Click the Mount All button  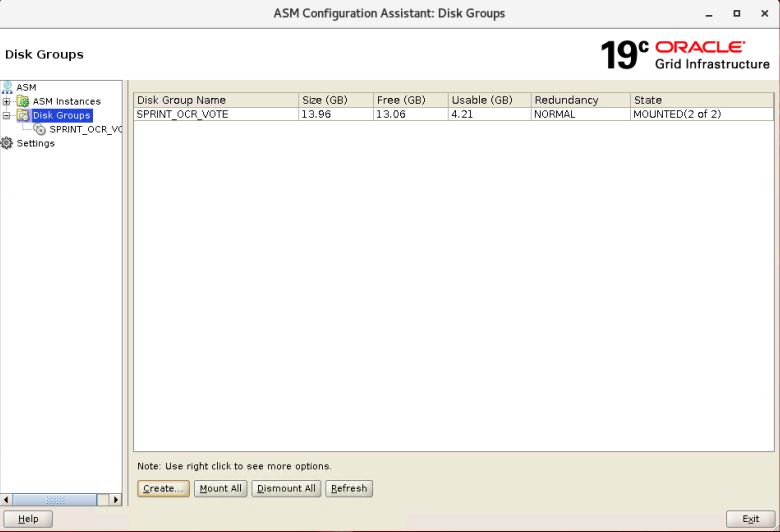tap(220, 489)
